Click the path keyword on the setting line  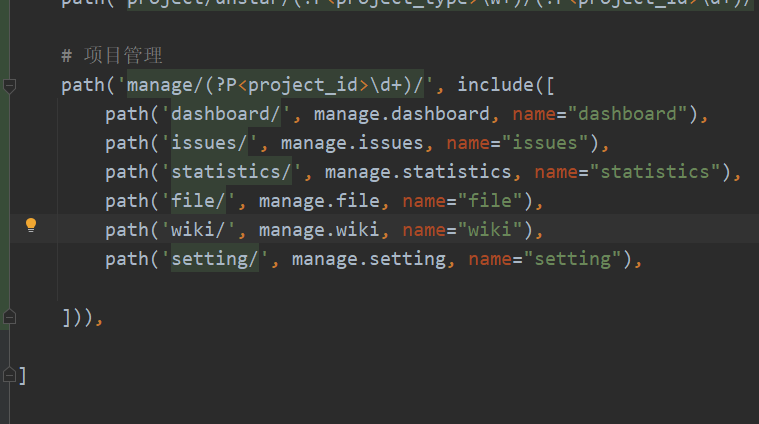[127, 259]
